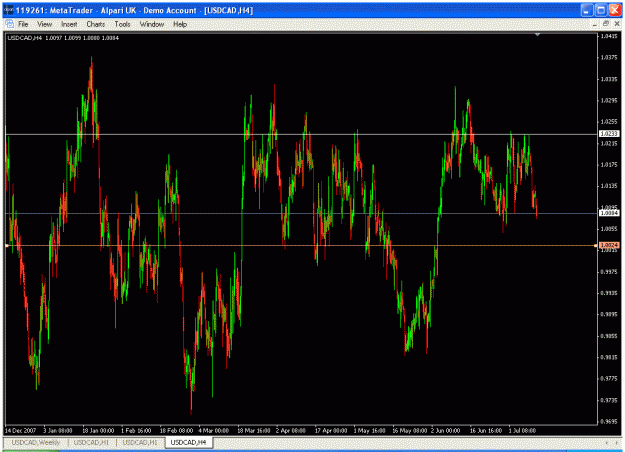Image resolution: width=625 pixels, height=452 pixels.
Task: Minimize the chart child window in the menu bar
Action: tap(595, 24)
